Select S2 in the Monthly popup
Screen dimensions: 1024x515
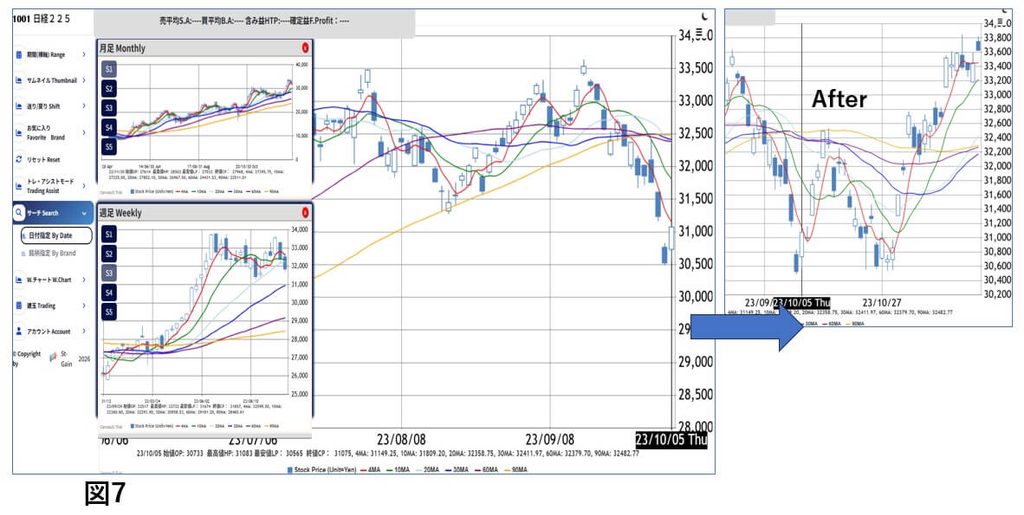click(x=109, y=88)
